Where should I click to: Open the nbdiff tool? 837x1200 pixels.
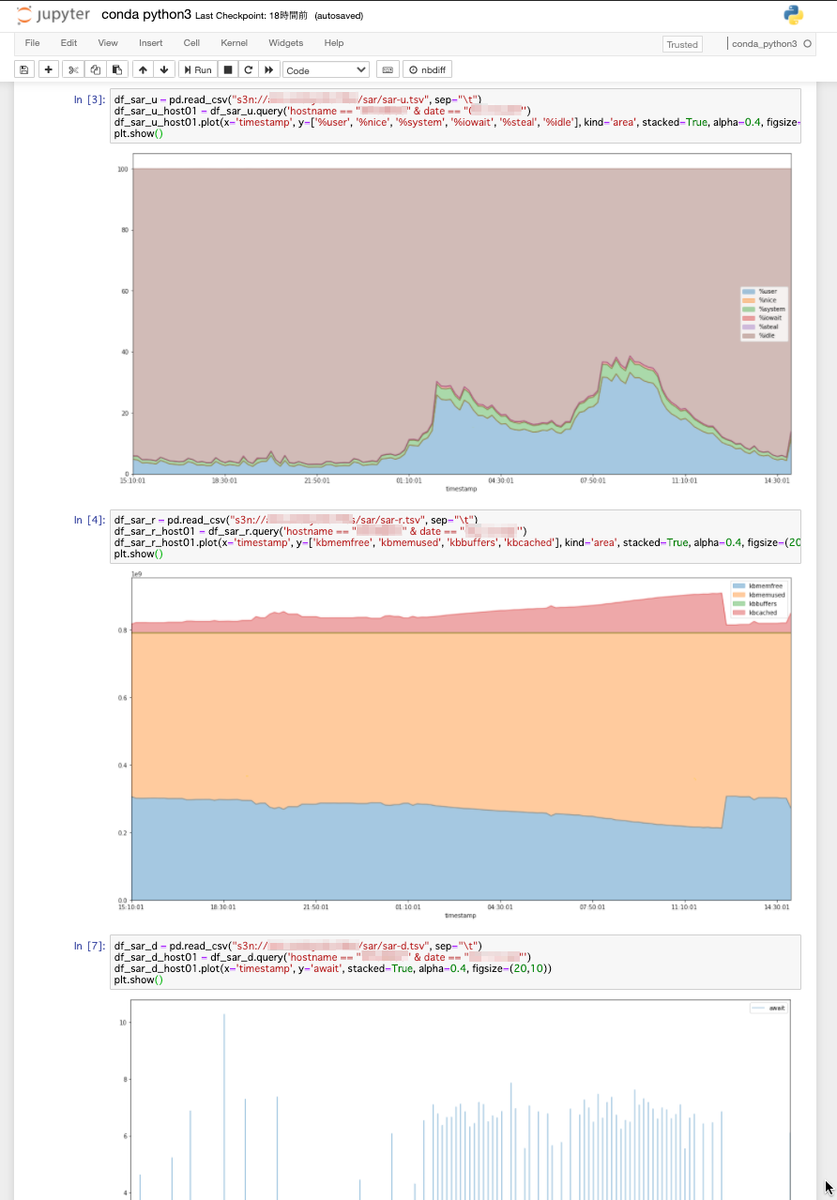428,70
